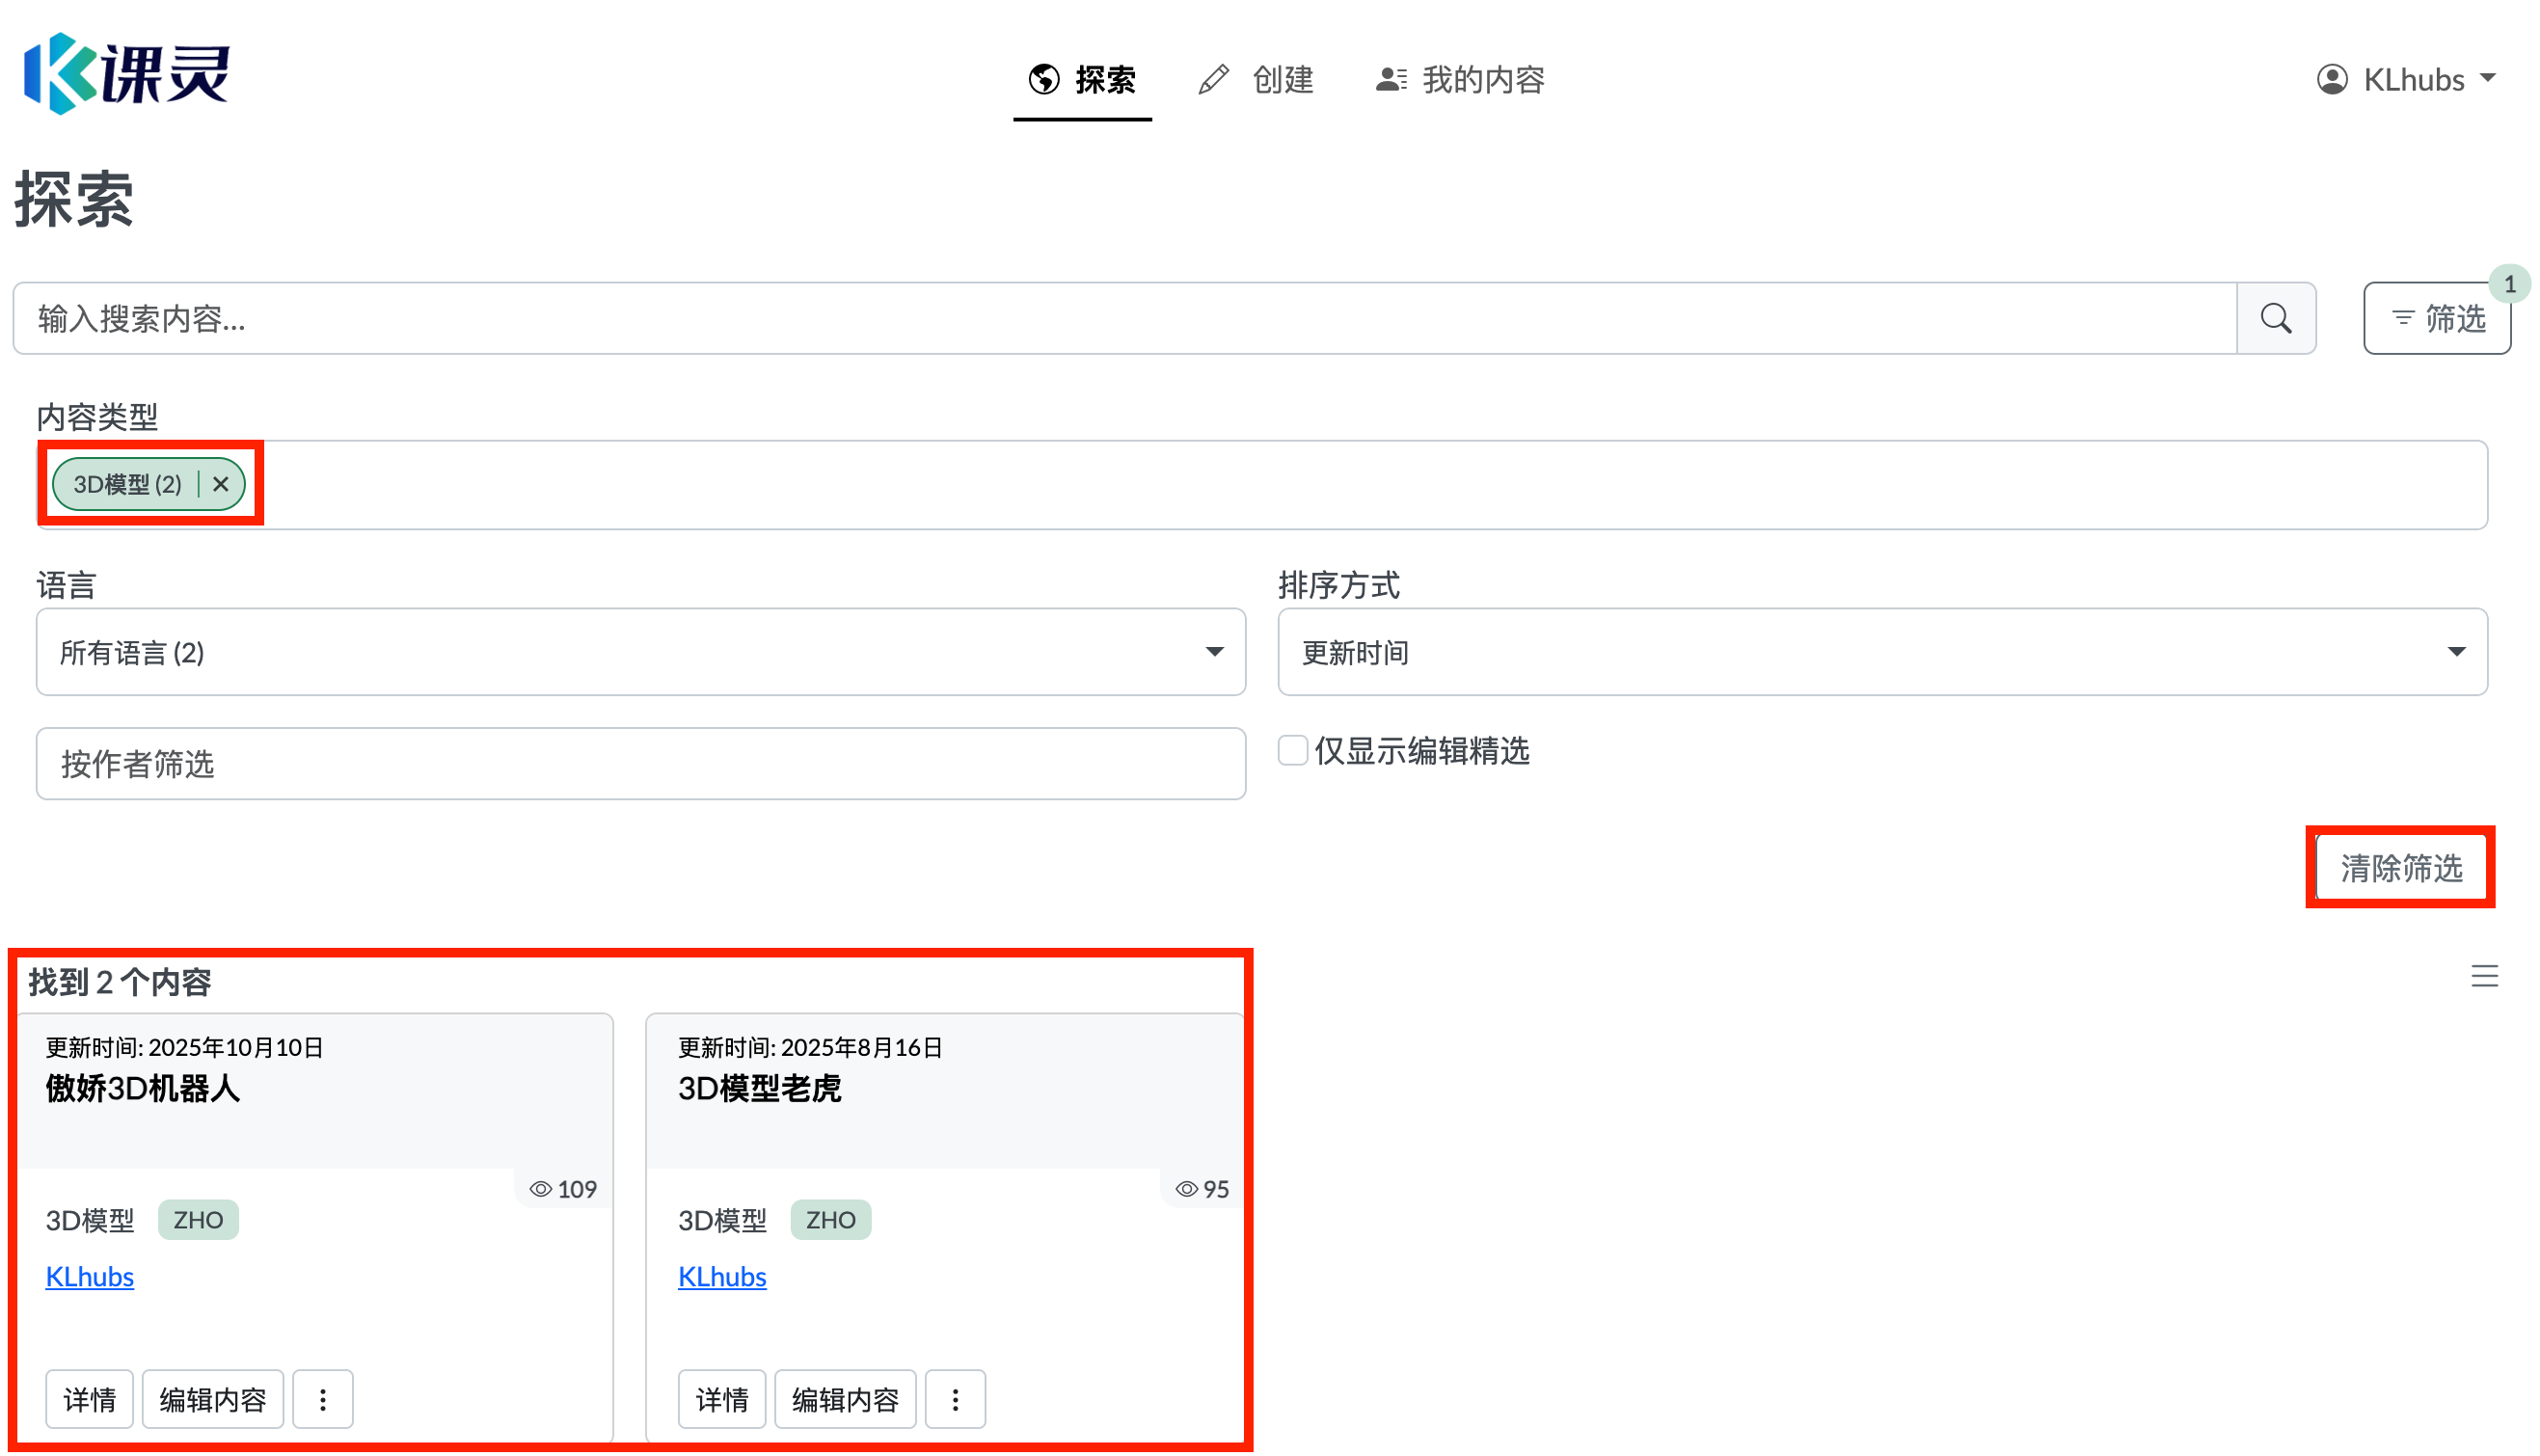
Task: Expand the 所有语言 language dropdown
Action: pos(640,652)
